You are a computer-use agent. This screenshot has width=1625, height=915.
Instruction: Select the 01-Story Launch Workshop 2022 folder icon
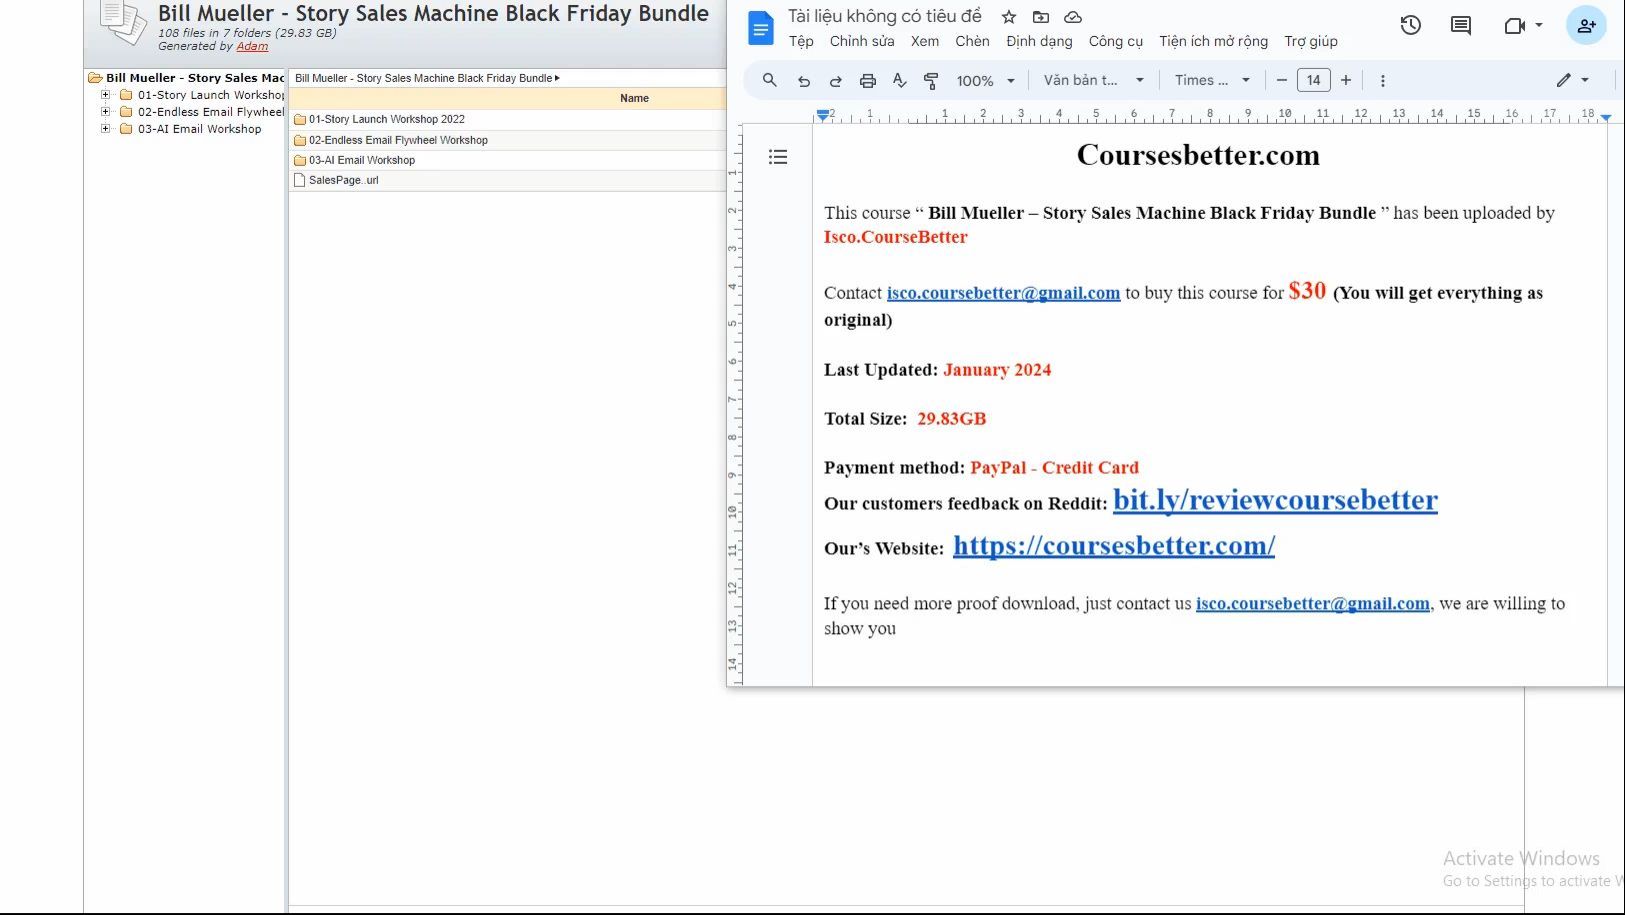click(x=299, y=119)
